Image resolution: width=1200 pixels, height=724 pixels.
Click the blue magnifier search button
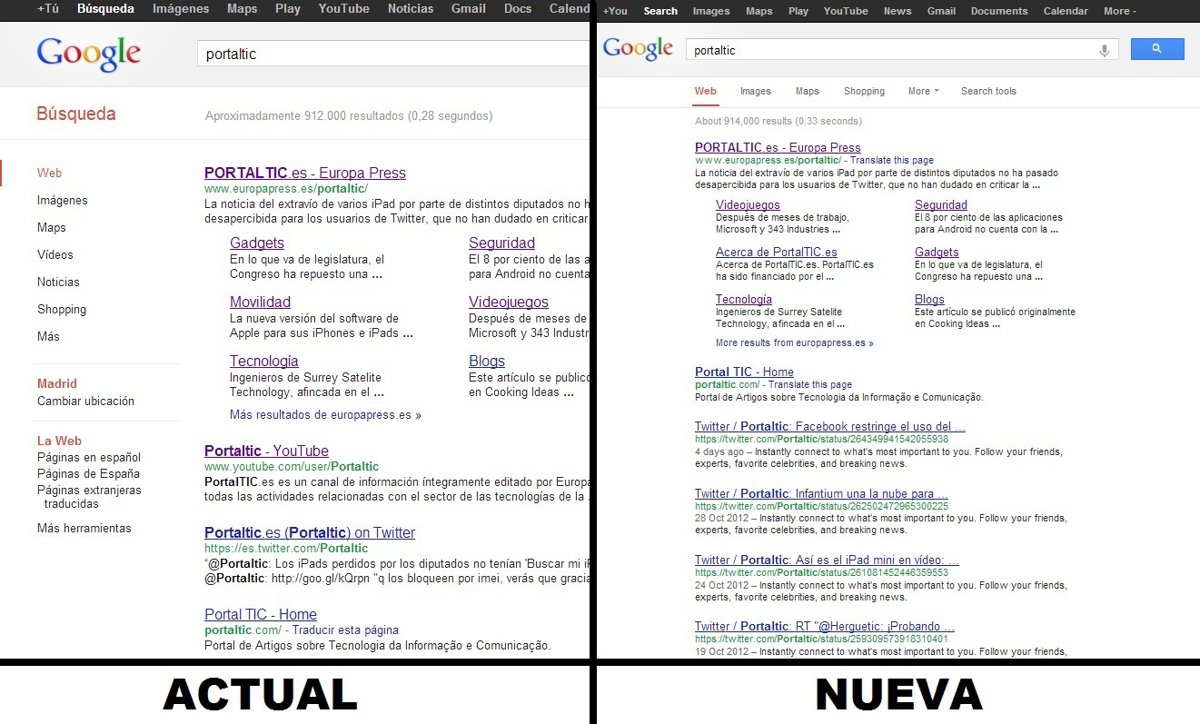click(x=1157, y=49)
